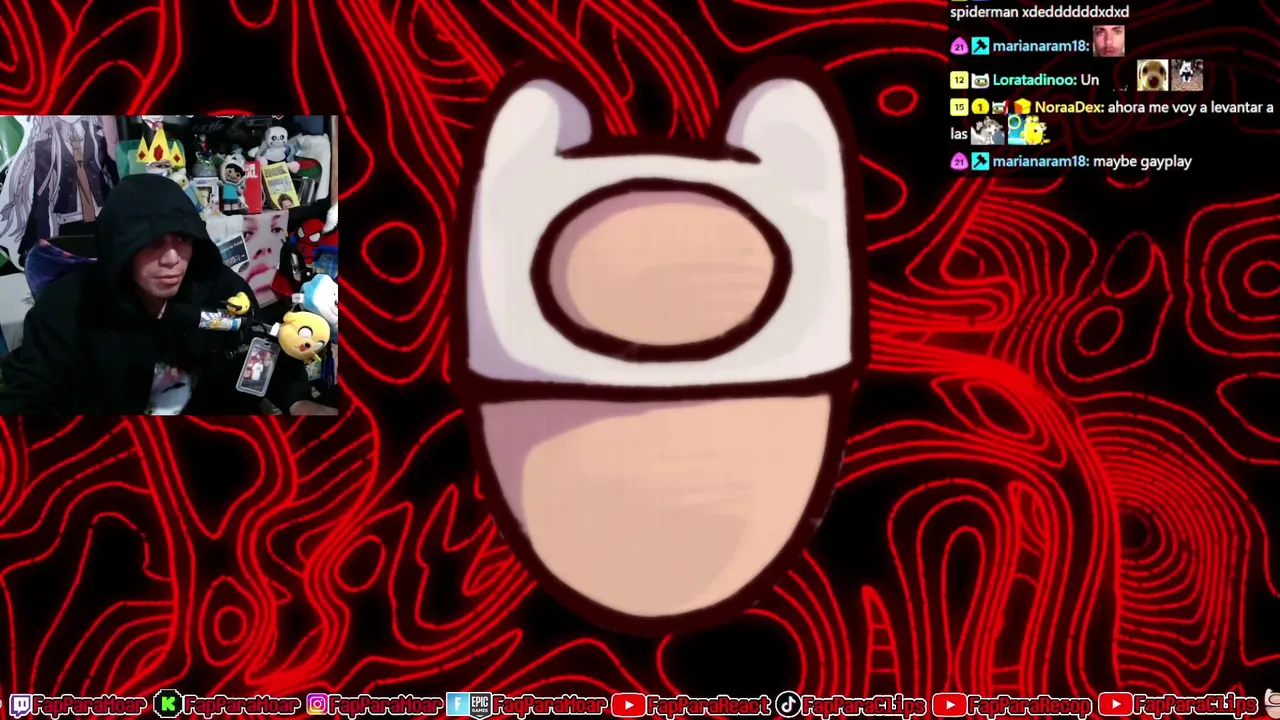
Task: Open NoraaDex's username in chat
Action: [x=1069, y=107]
